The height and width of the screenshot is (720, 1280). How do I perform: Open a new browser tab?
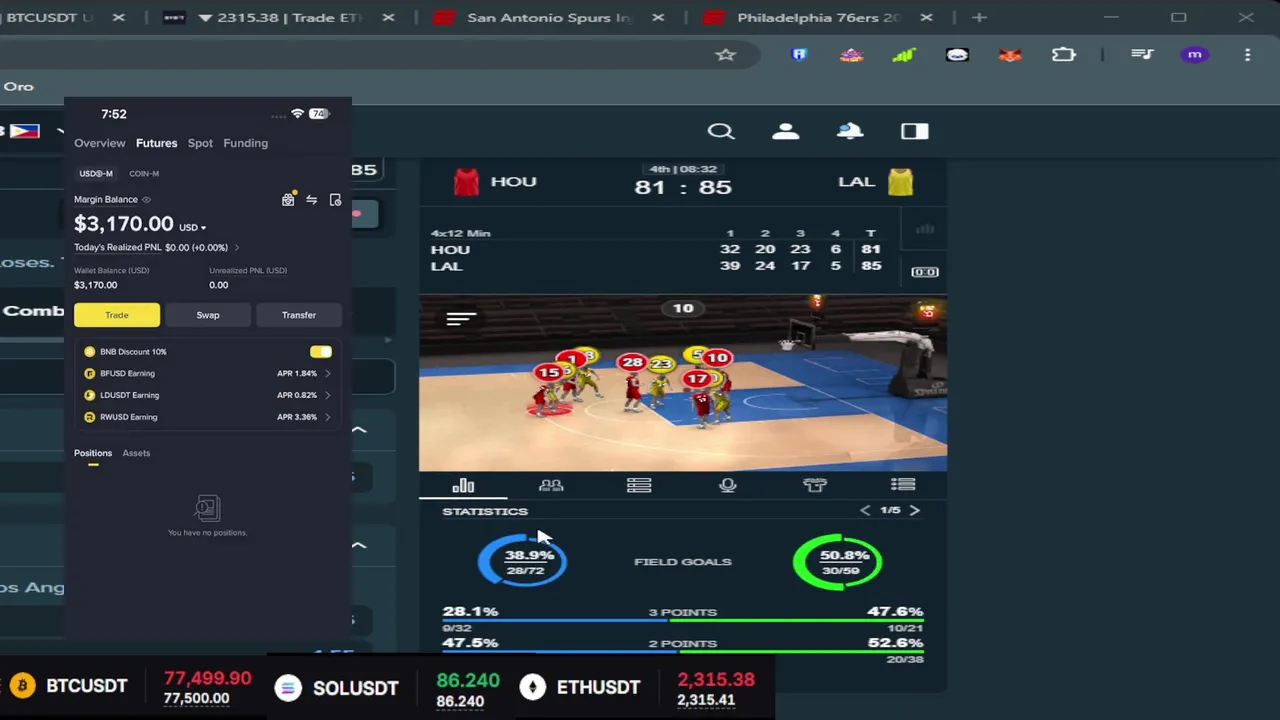pos(979,18)
